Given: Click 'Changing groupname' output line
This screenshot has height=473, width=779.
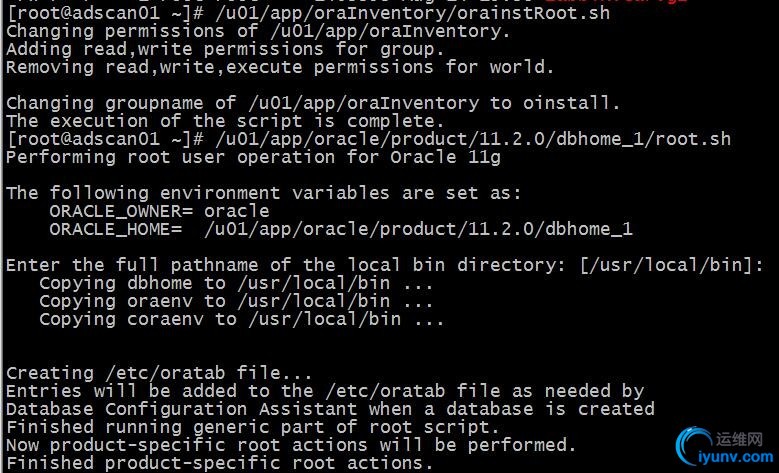Looking at the screenshot, I should click(313, 103).
